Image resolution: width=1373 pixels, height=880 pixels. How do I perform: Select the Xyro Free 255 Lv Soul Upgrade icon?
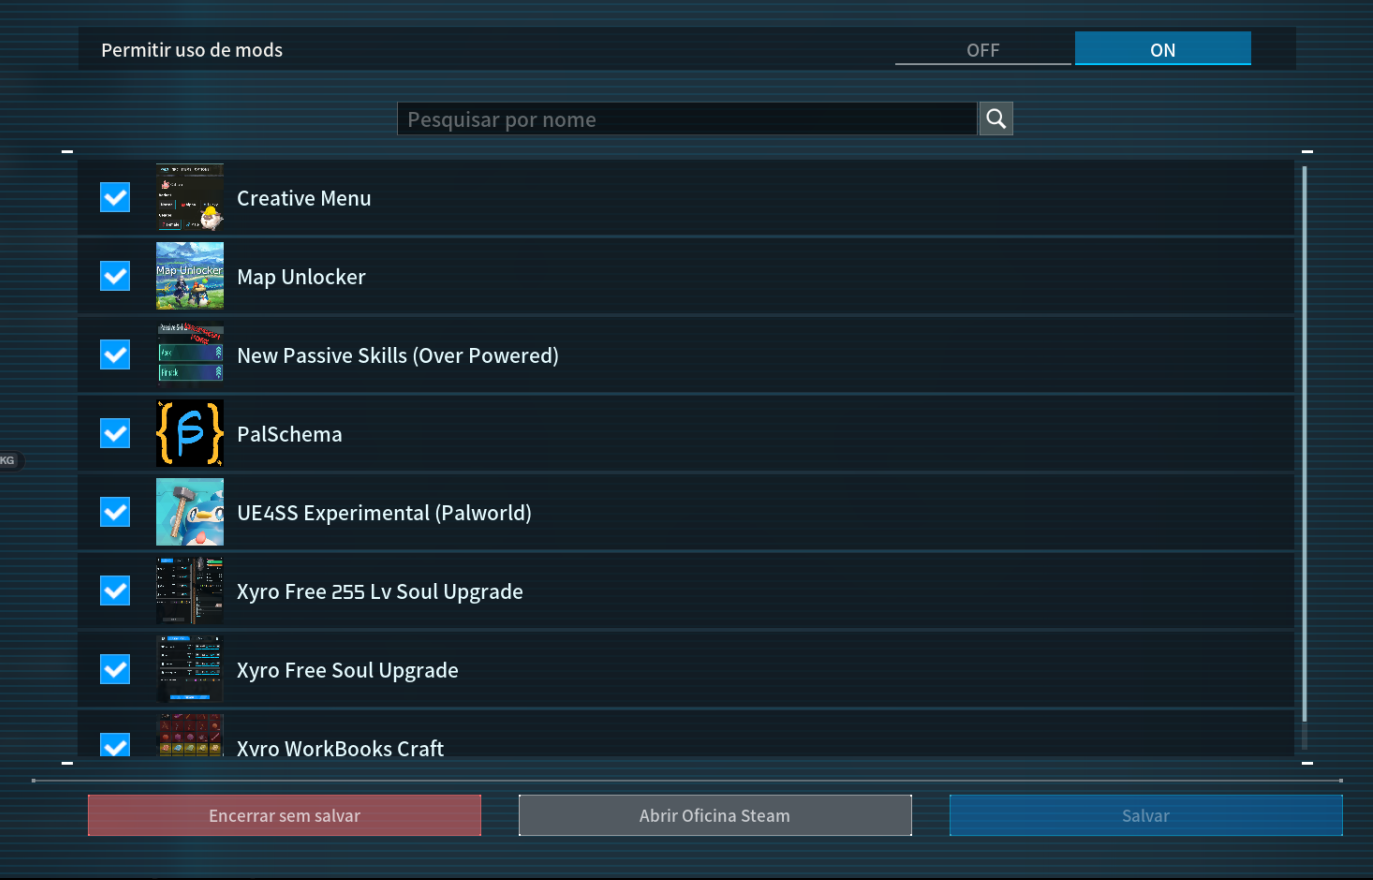189,590
